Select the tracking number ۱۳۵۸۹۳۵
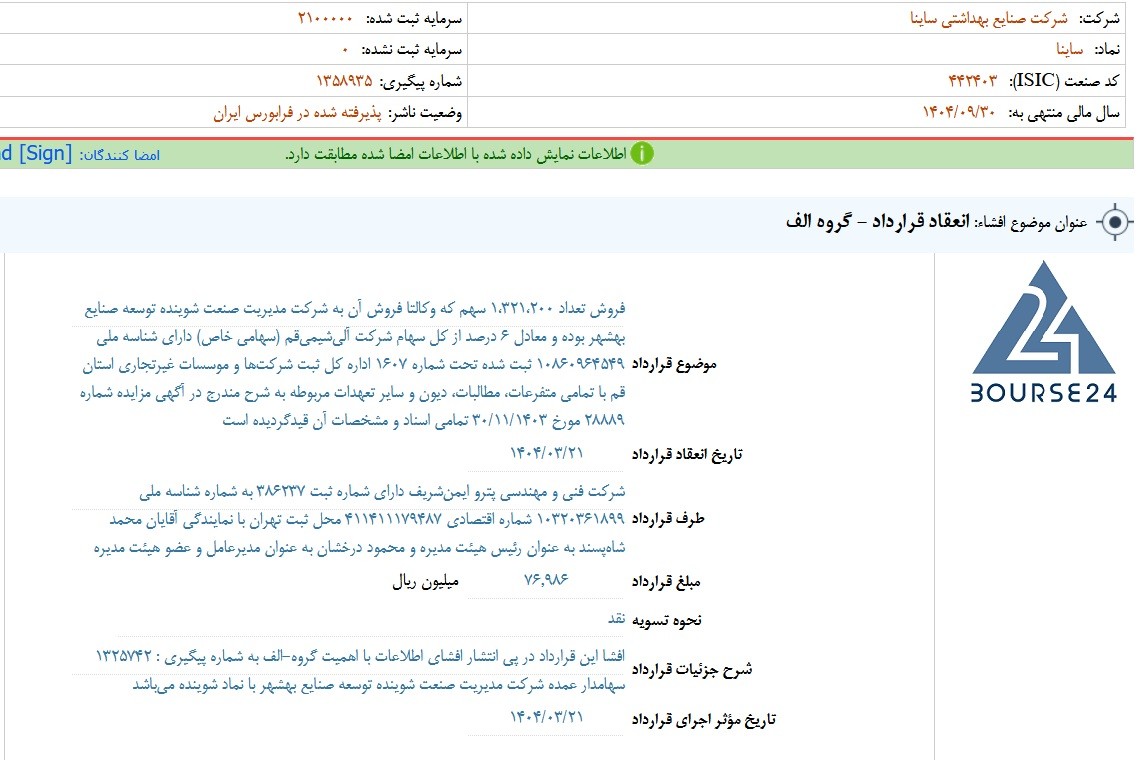The height and width of the screenshot is (760, 1143). tap(344, 80)
